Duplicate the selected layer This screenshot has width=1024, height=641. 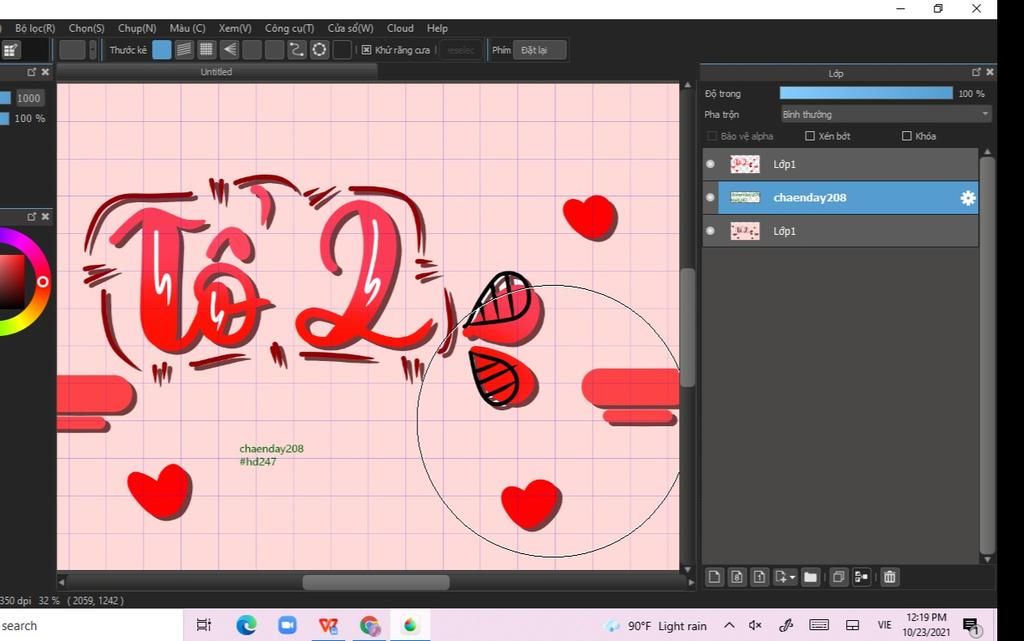pos(839,577)
